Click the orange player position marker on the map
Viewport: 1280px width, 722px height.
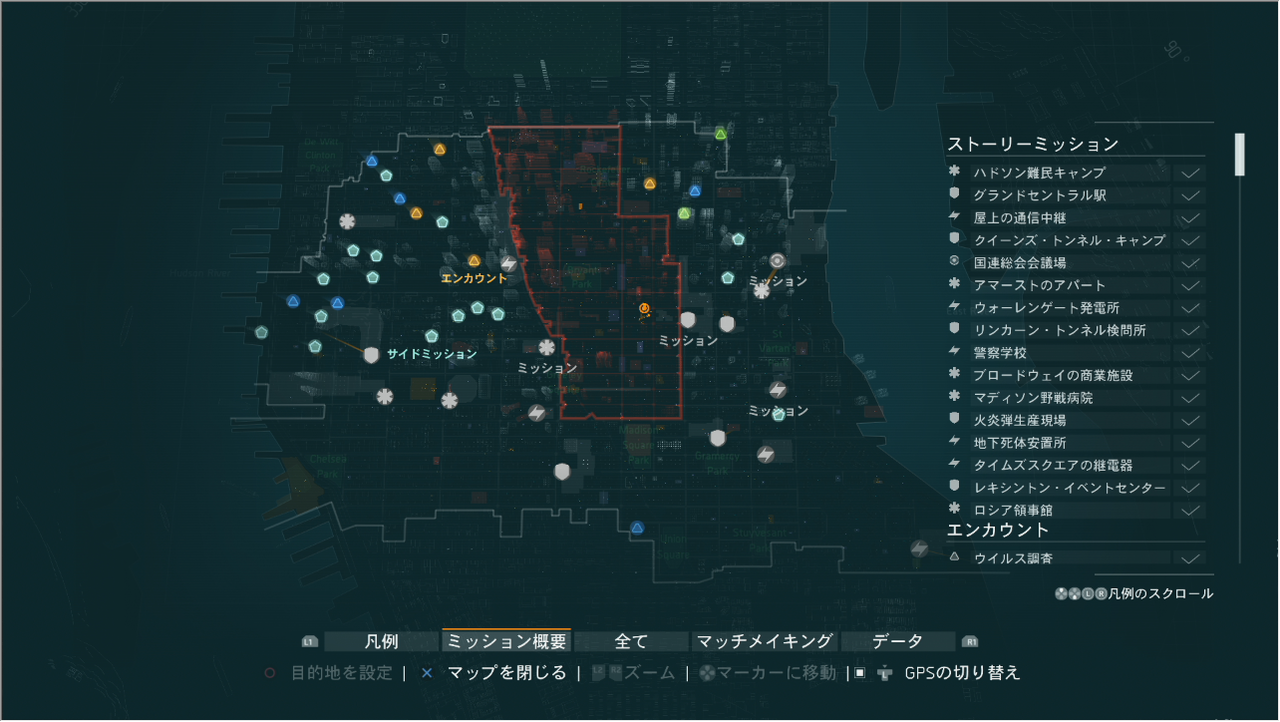tap(644, 308)
